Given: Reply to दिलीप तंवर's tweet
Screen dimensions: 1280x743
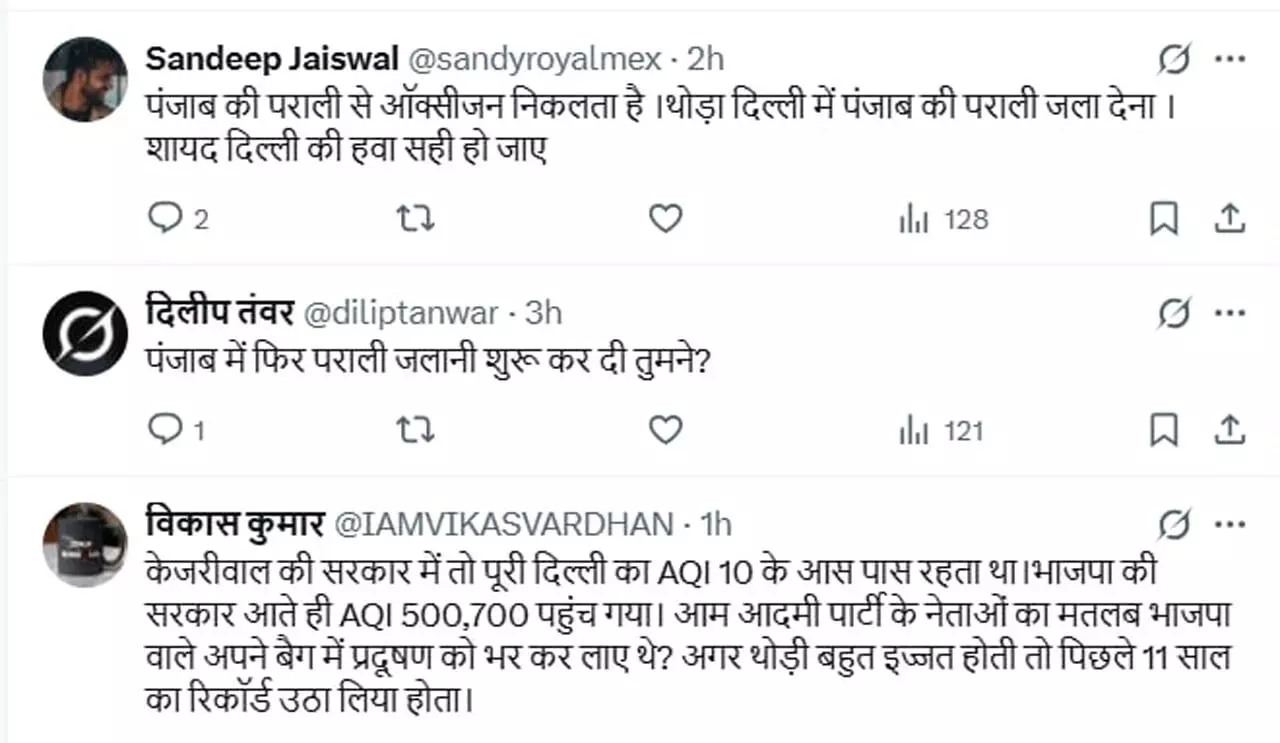Looking at the screenshot, I should [164, 431].
